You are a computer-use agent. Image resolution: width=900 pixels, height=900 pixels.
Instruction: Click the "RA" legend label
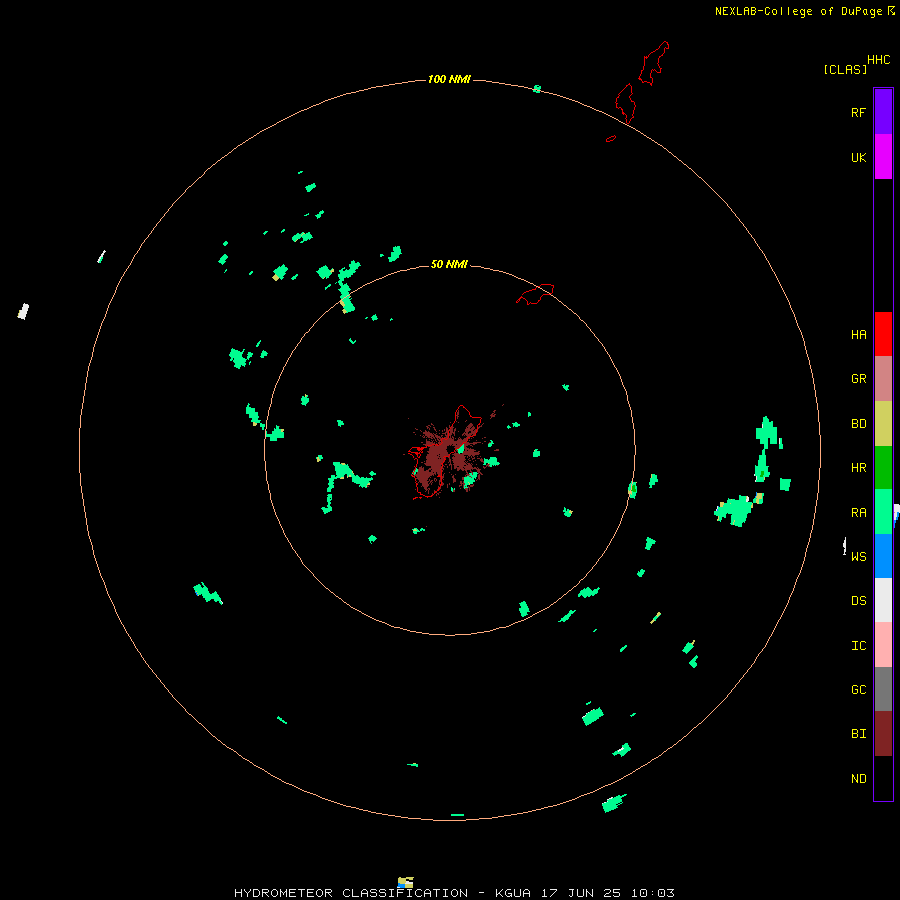858,513
